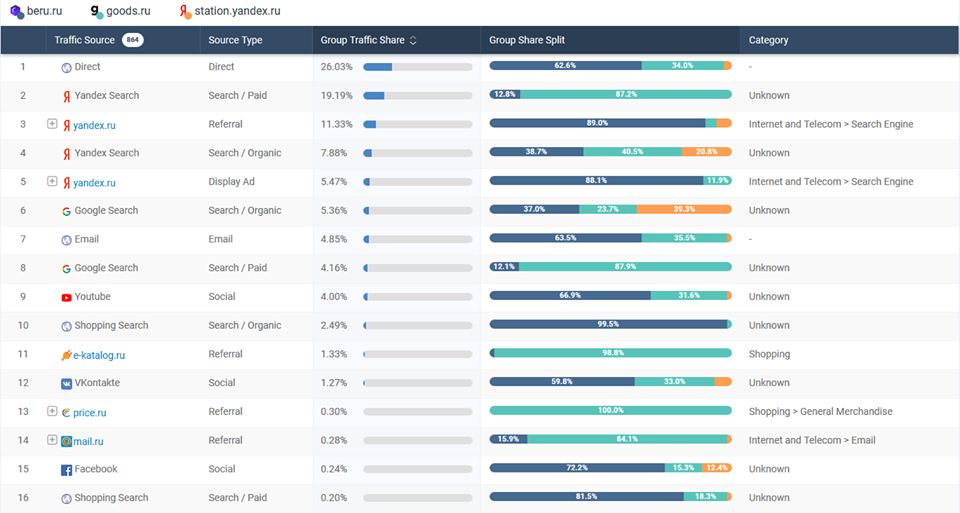Click the Category column header
This screenshot has width=960, height=513.
[768, 41]
